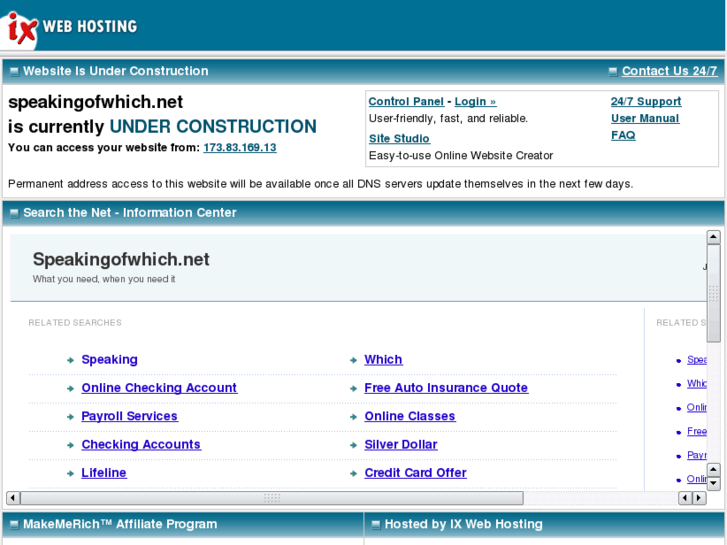Image resolution: width=727 pixels, height=545 pixels.
Task: Open Free Auto Insurance Quote link
Action: coord(446,388)
